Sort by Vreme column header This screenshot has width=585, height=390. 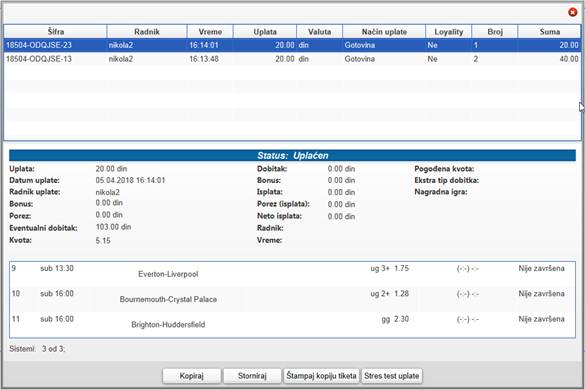[x=210, y=32]
